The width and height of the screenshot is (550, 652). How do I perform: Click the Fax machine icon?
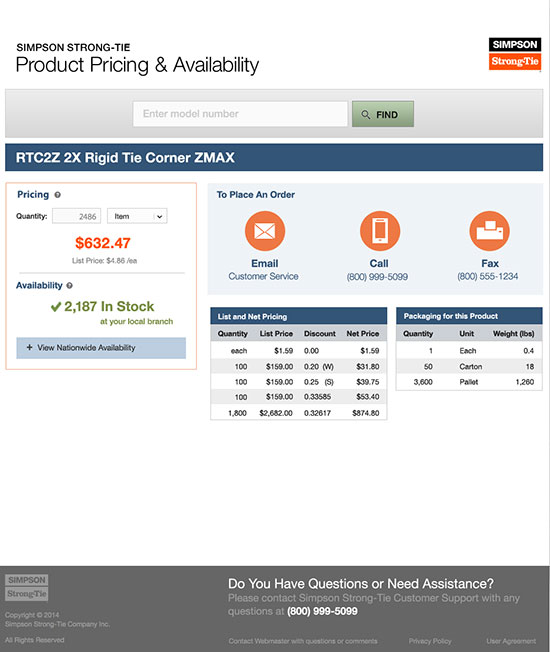[x=489, y=231]
